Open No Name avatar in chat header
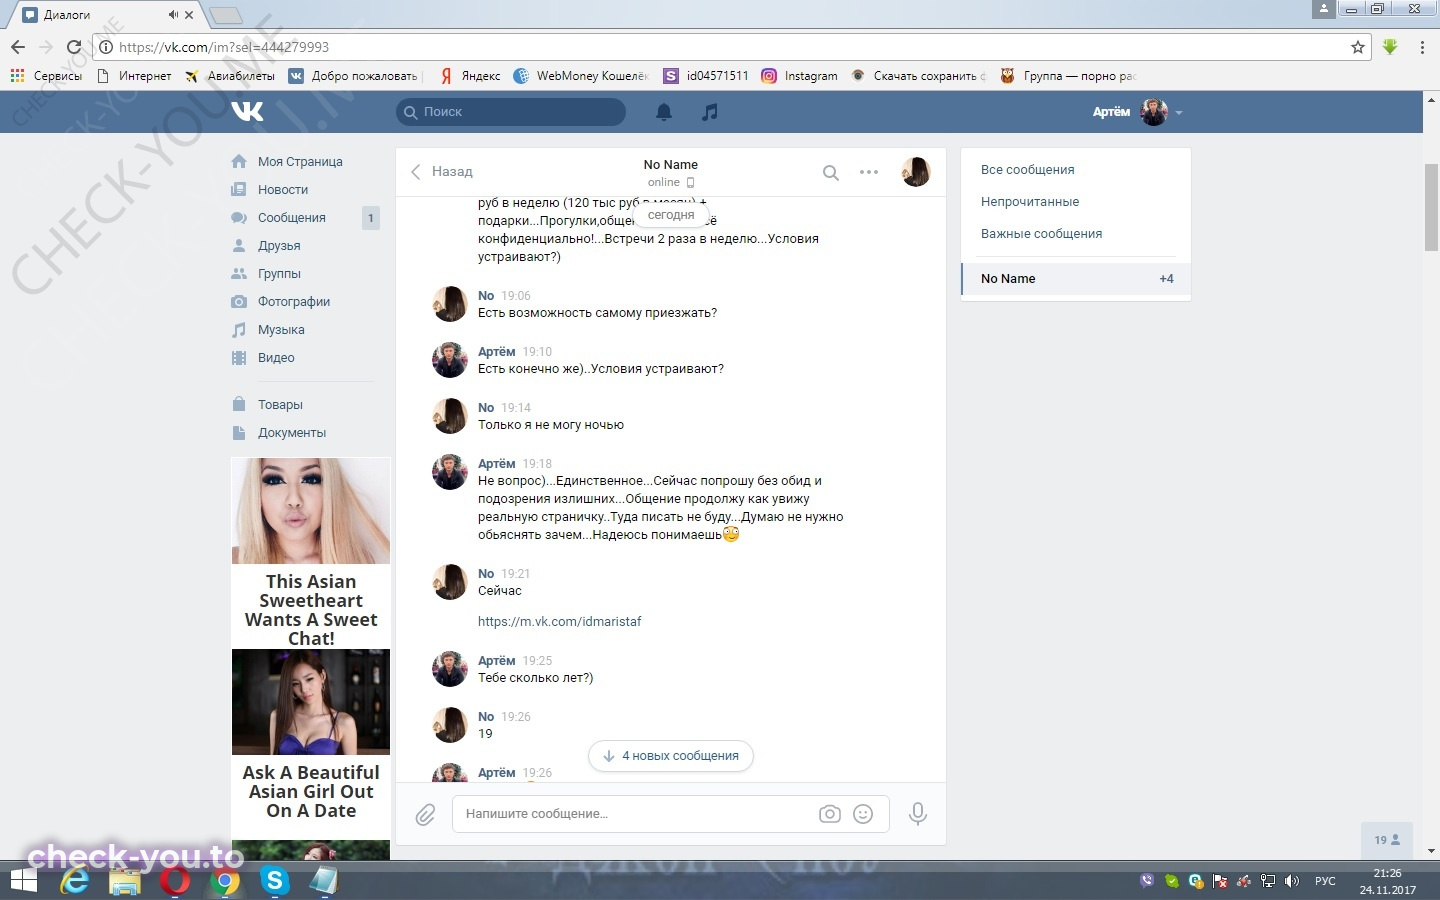1440x900 pixels. point(916,172)
